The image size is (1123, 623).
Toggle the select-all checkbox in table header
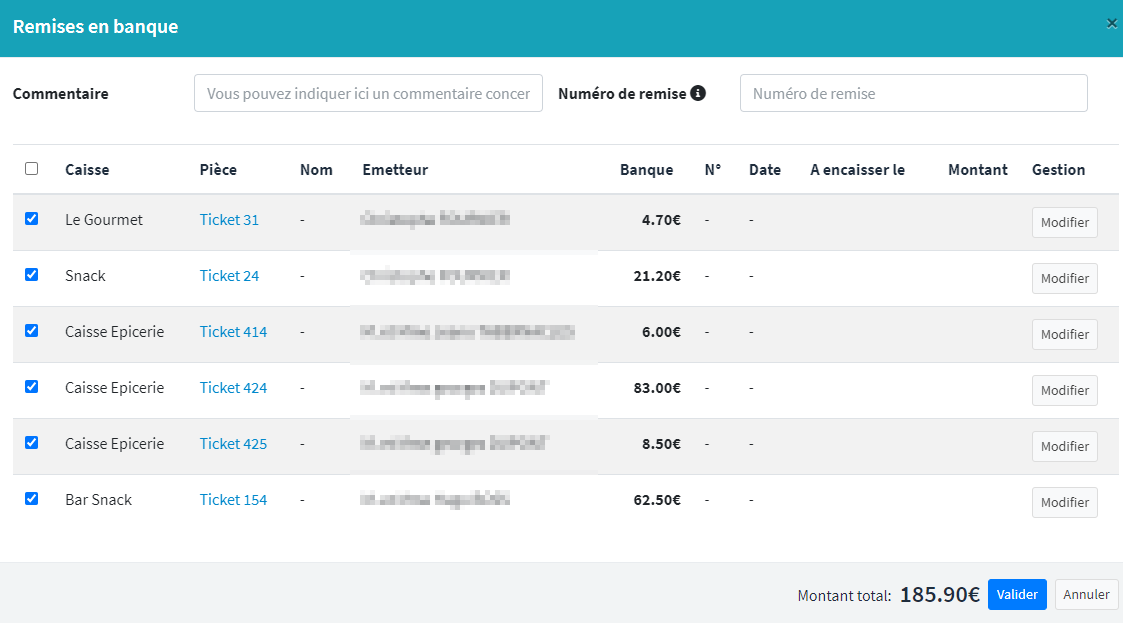click(x=31, y=169)
